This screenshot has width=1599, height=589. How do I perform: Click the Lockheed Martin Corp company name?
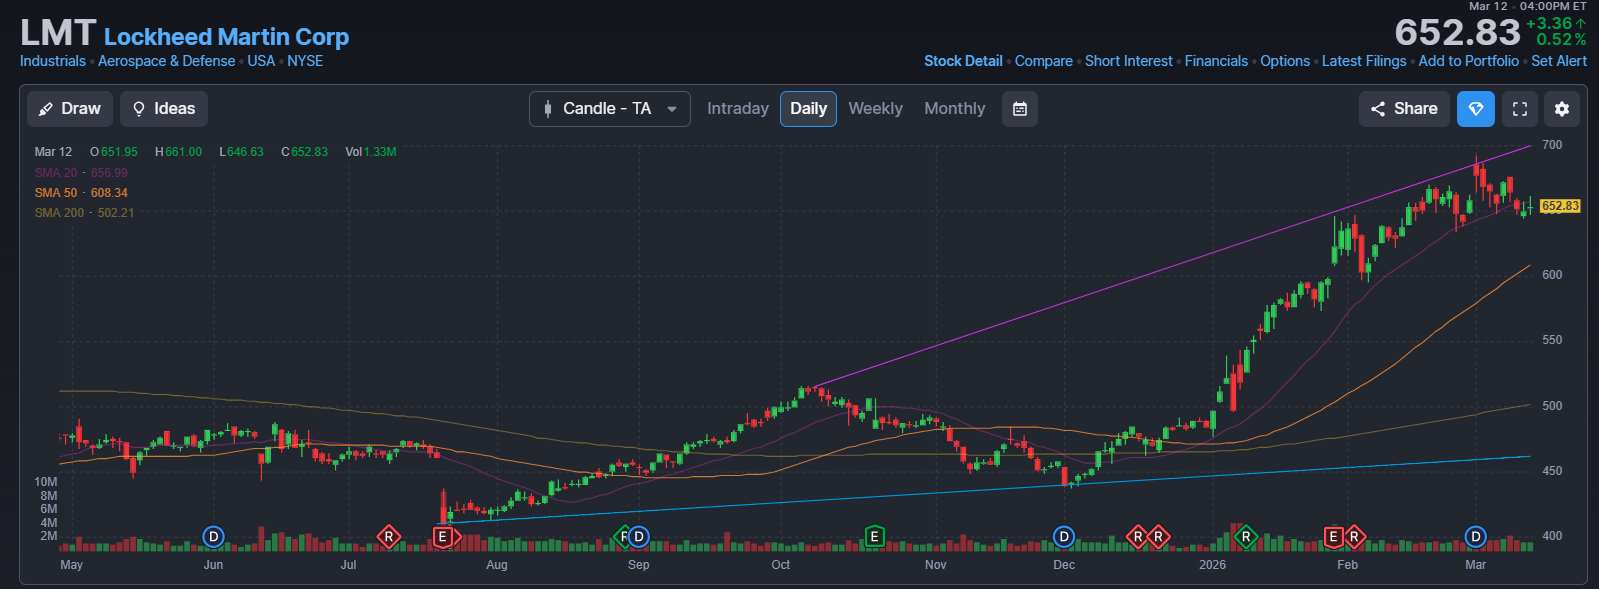[226, 37]
